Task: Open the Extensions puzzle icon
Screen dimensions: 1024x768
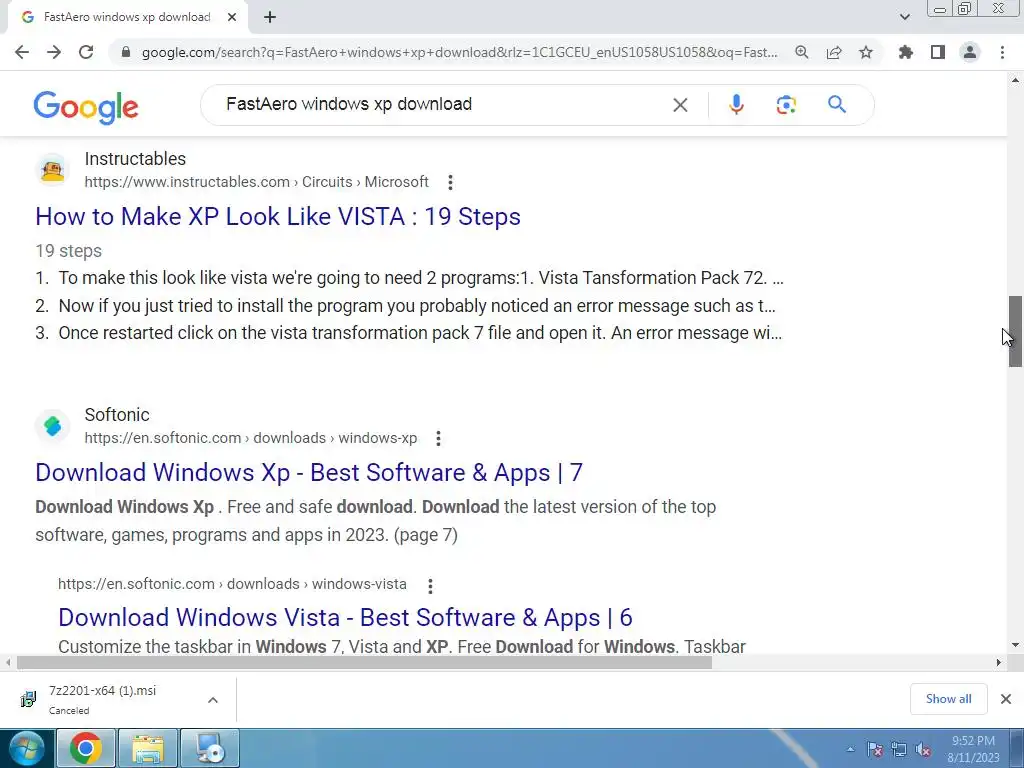Action: [x=906, y=52]
